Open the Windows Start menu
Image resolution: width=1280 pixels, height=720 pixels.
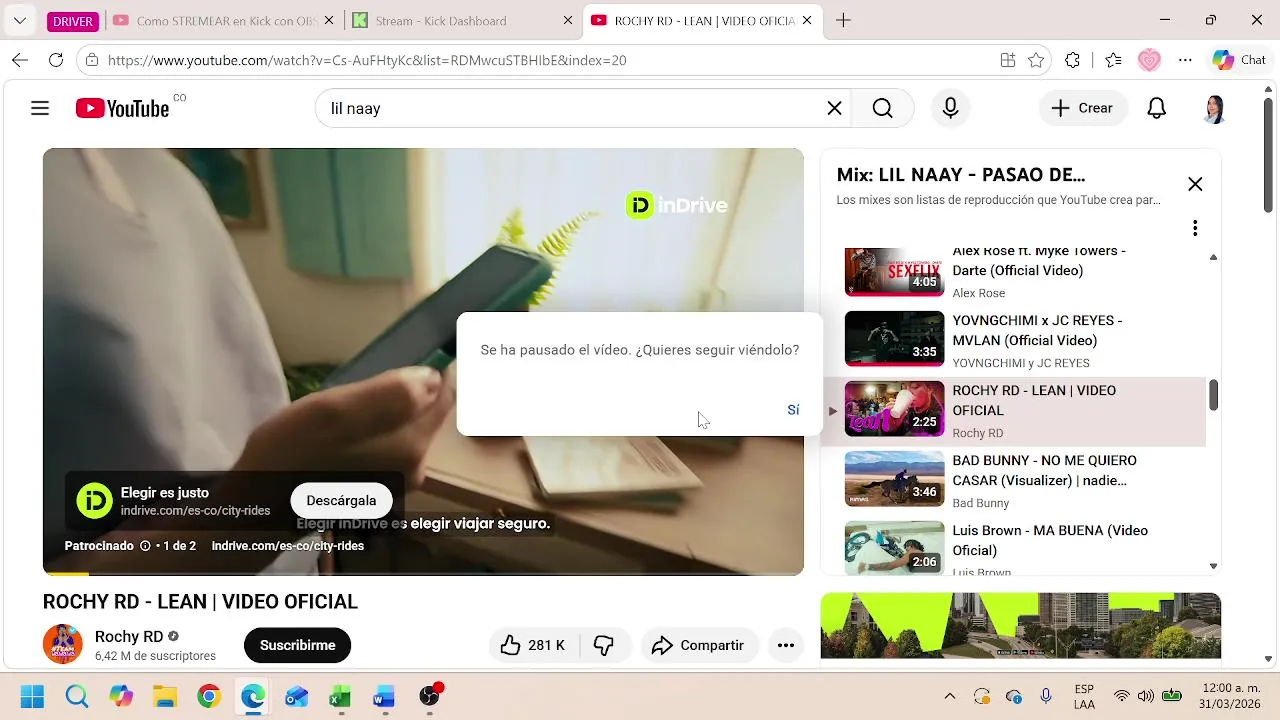(x=32, y=696)
